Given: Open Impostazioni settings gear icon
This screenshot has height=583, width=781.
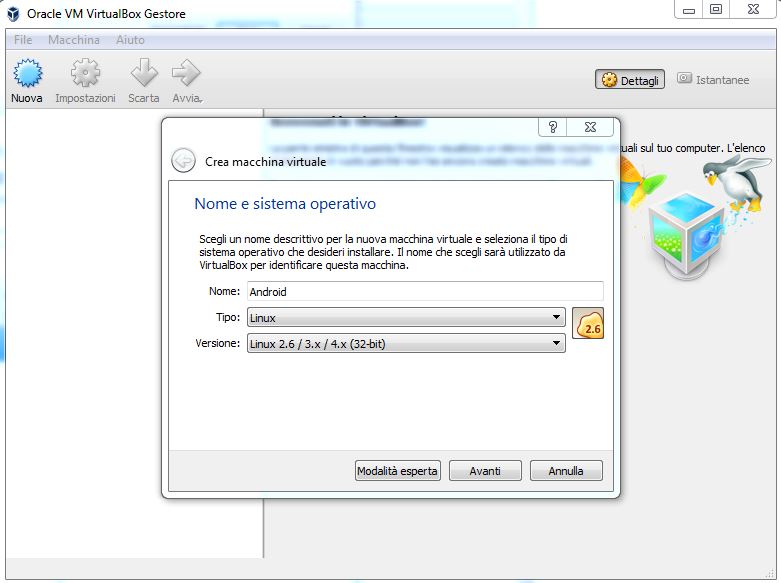Looking at the screenshot, I should pos(85,75).
